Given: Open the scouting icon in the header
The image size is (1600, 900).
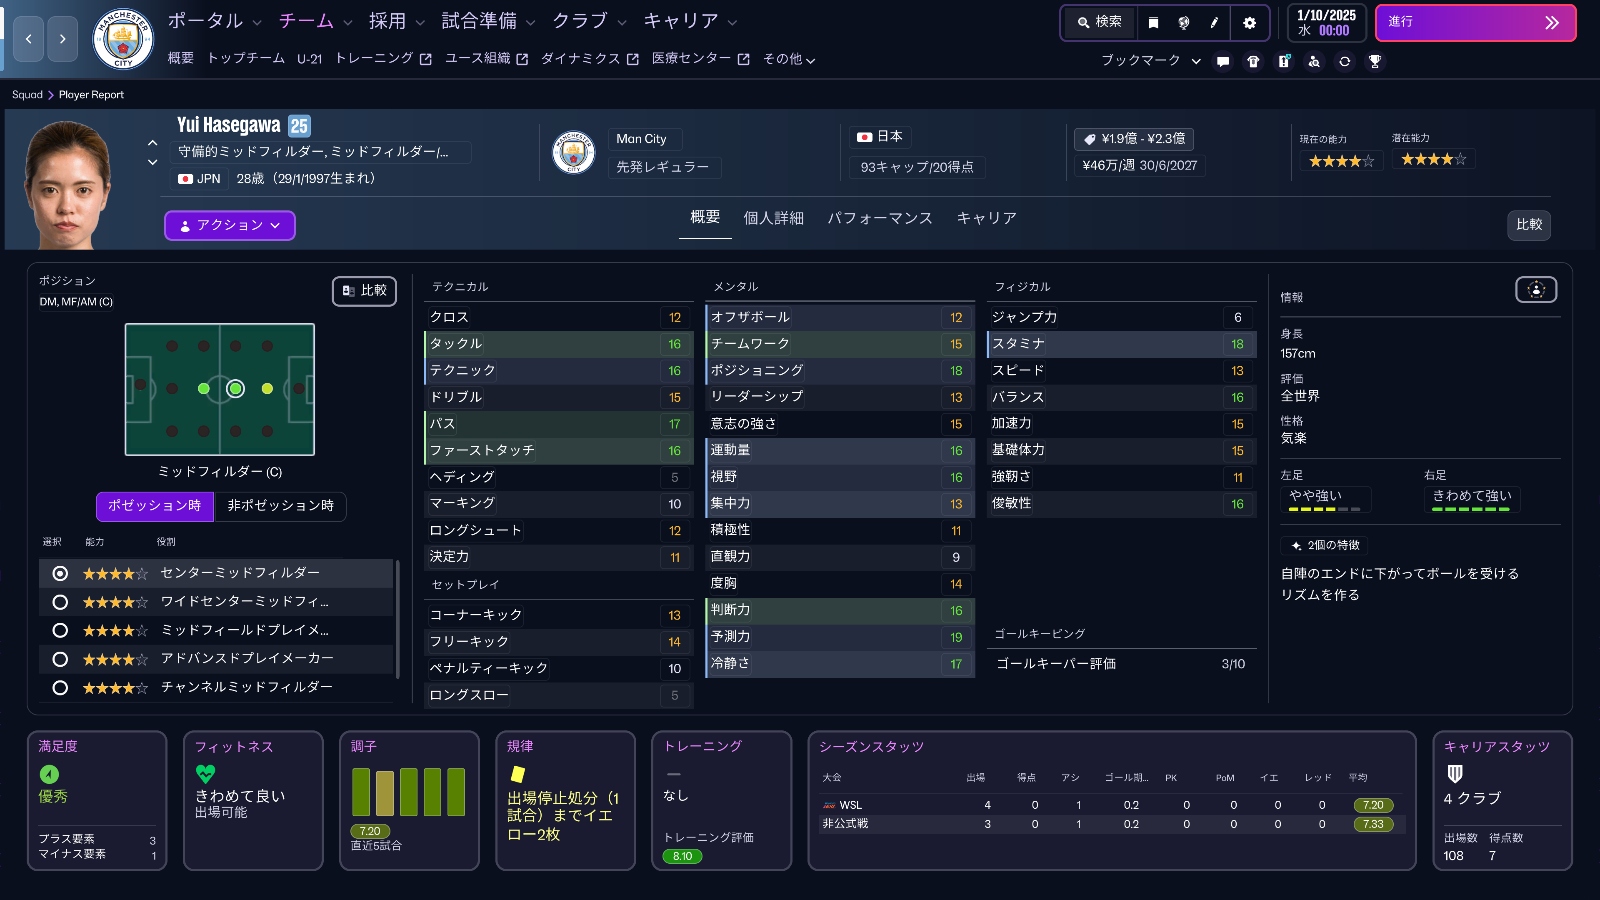Looking at the screenshot, I should [x=1314, y=61].
